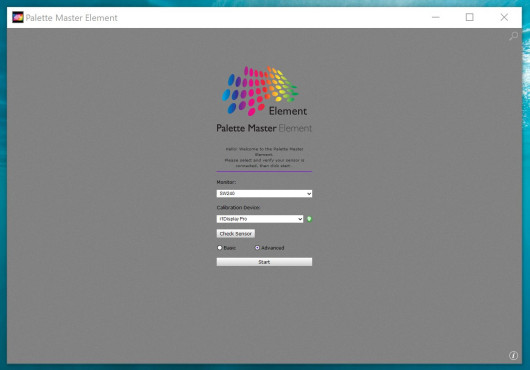This screenshot has height=370, width=530.
Task: Click the Palette Master app icon in title bar
Action: coord(18,17)
